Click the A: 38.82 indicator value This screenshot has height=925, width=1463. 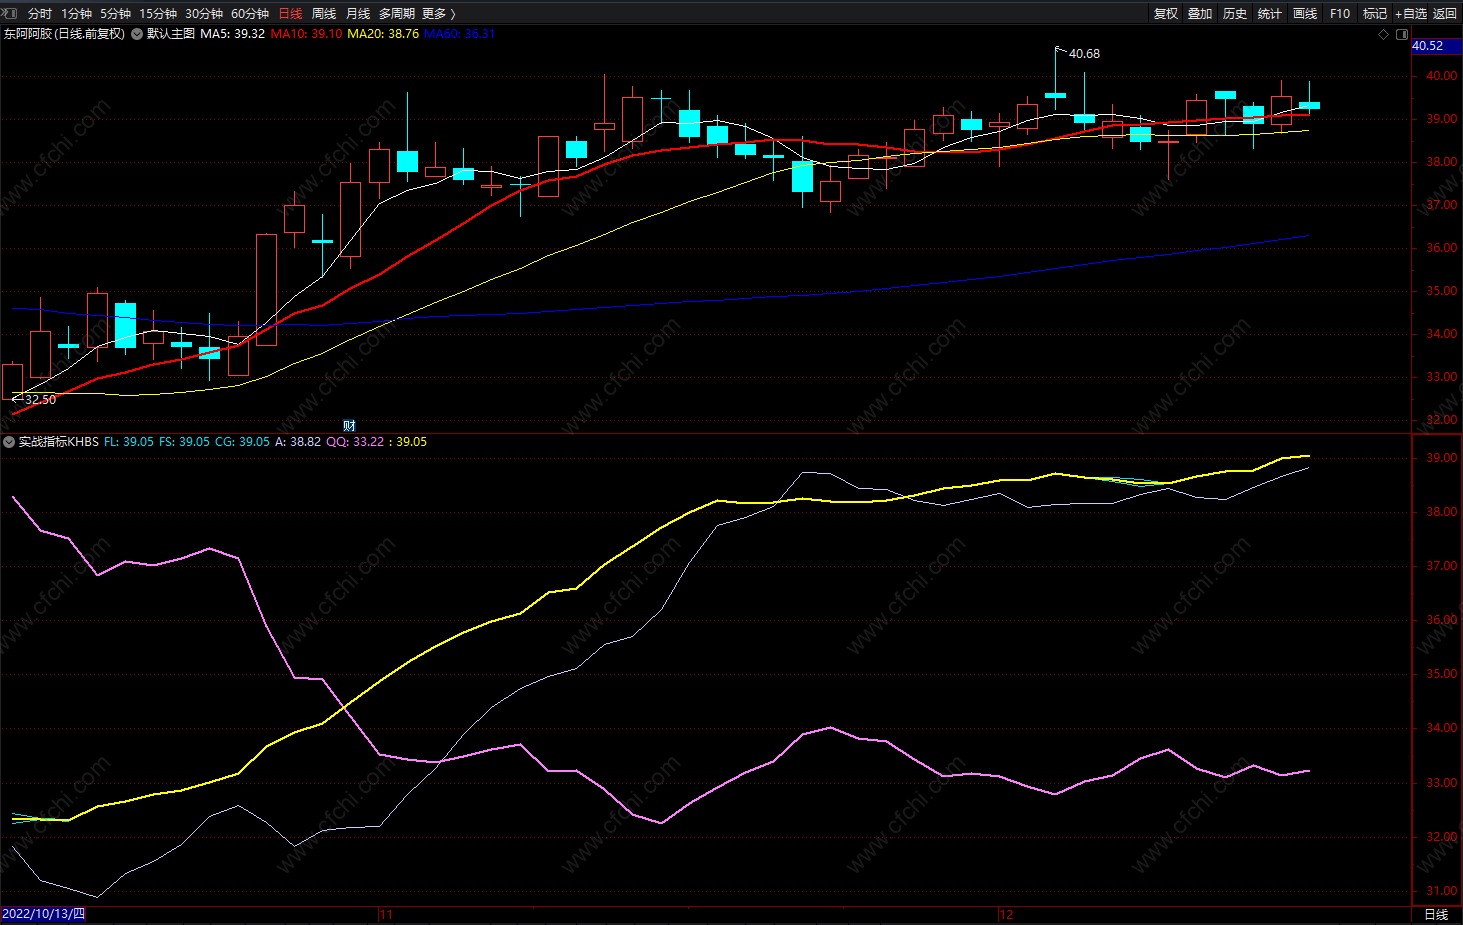point(298,442)
